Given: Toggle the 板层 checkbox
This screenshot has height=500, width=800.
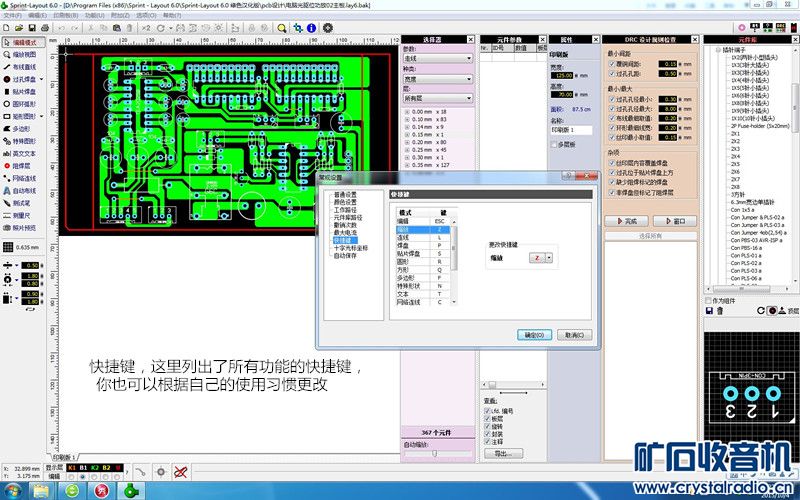Looking at the screenshot, I should click(487, 418).
